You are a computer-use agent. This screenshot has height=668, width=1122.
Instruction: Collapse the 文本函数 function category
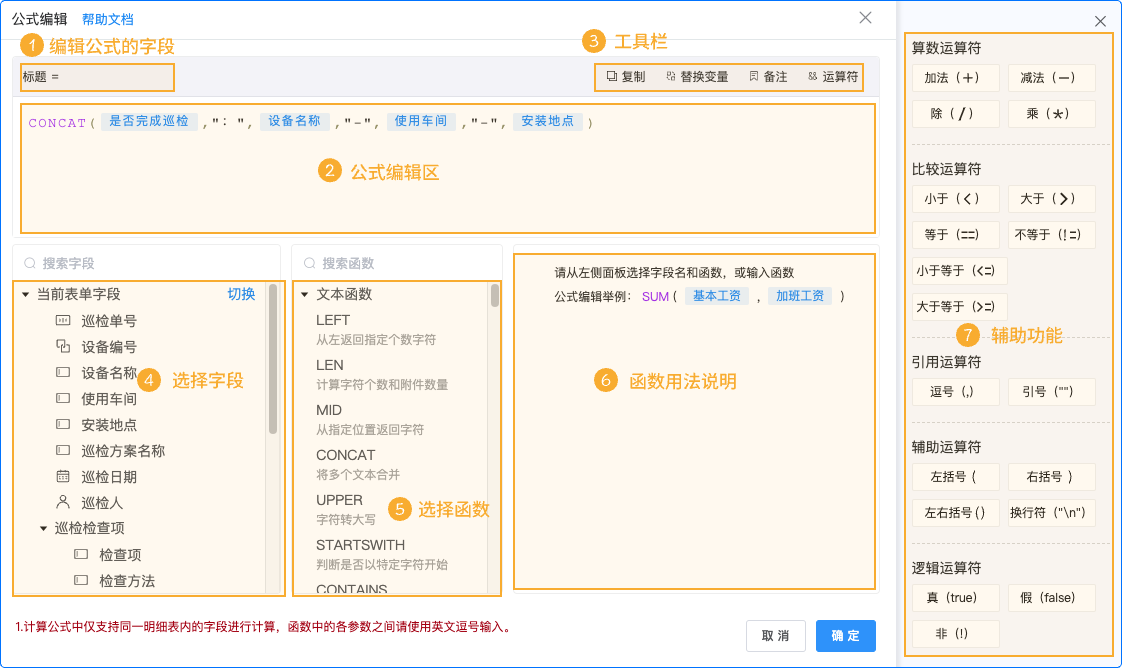(306, 296)
